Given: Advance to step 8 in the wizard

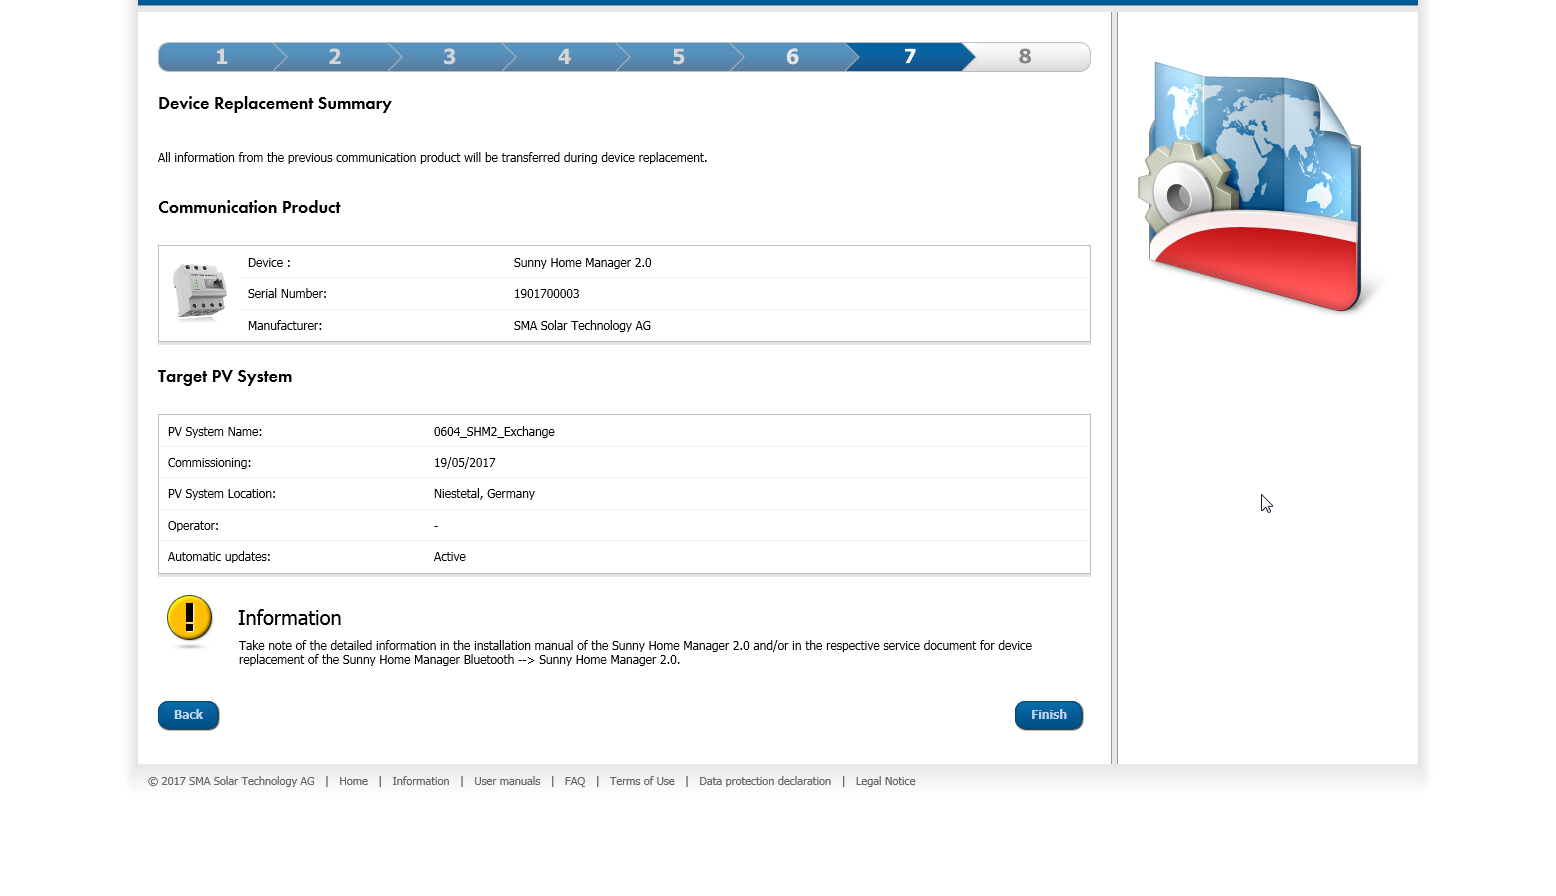Looking at the screenshot, I should (x=1021, y=57).
